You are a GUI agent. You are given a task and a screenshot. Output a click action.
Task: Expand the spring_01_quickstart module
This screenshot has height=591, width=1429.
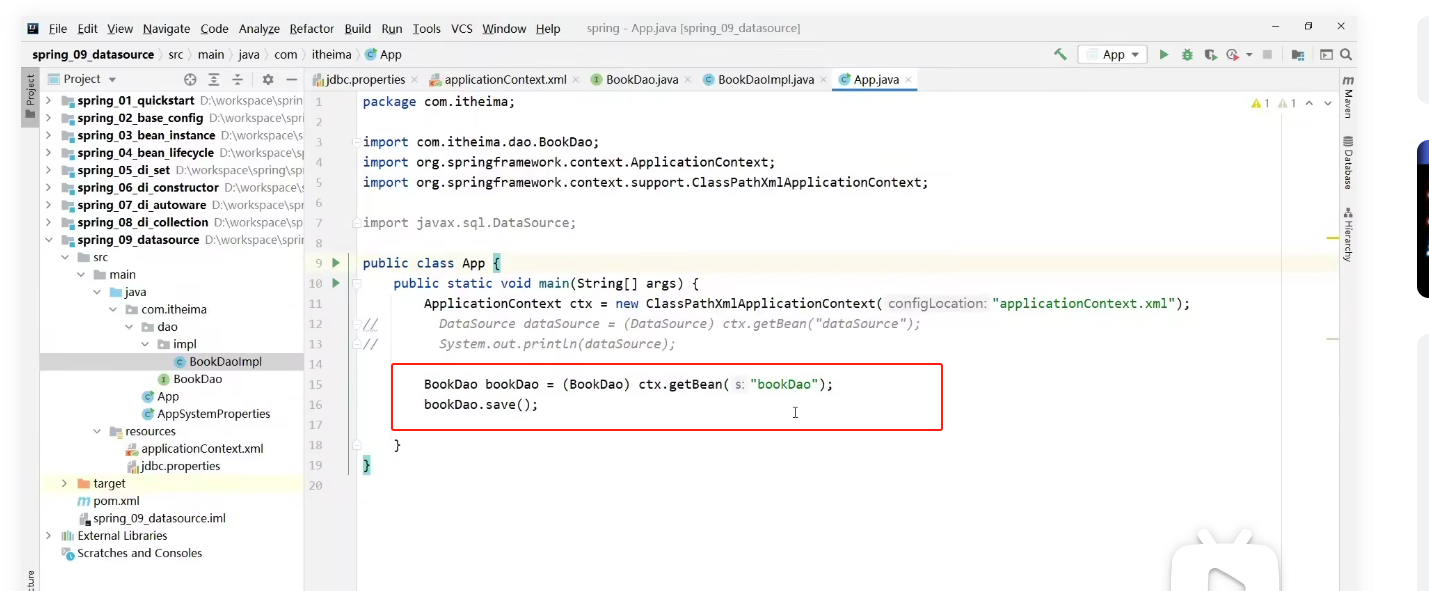click(x=48, y=101)
